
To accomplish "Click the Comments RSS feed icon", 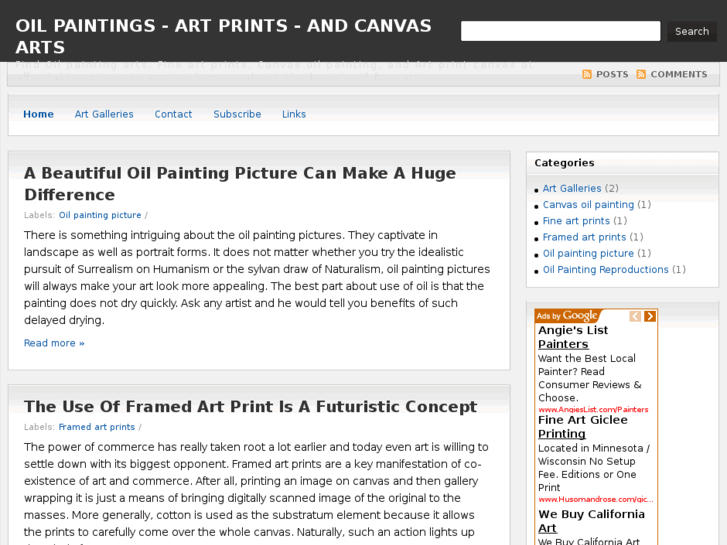I will point(641,74).
